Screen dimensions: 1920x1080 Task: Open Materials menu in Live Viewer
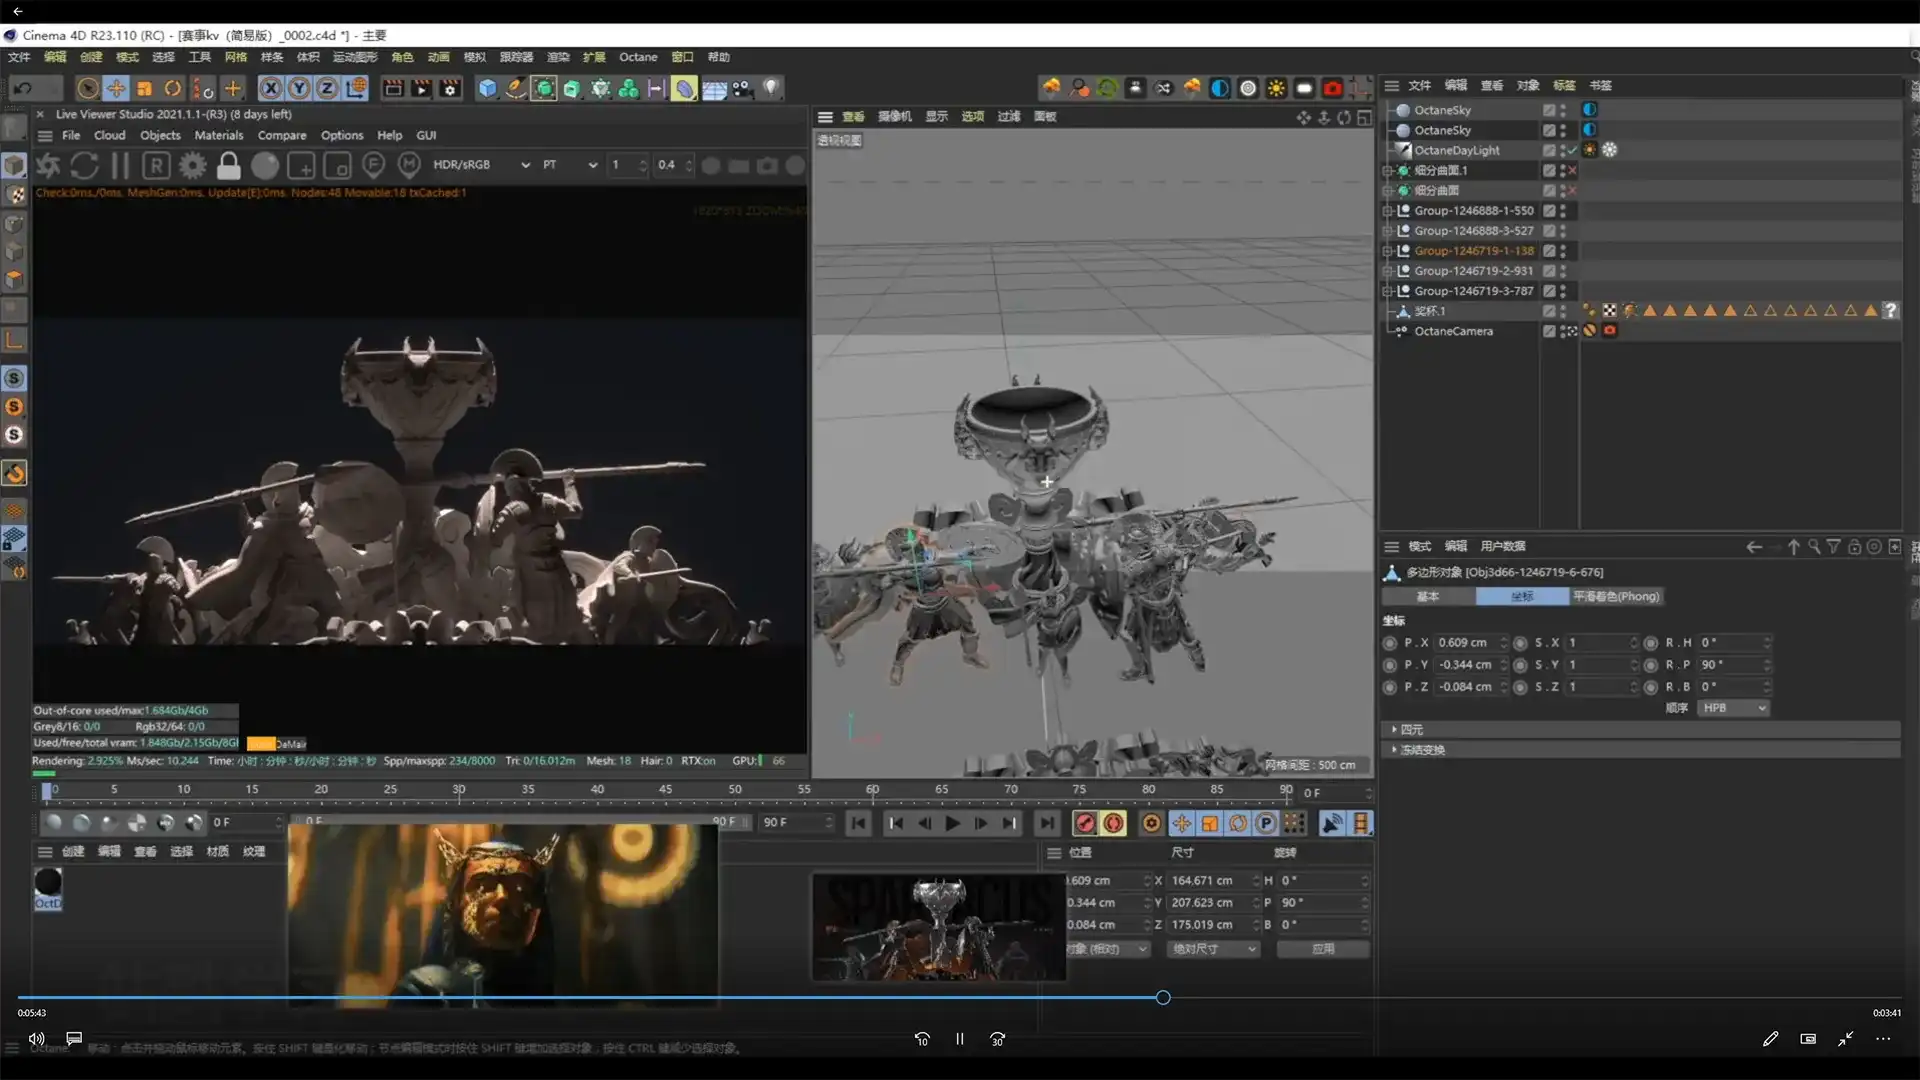[x=218, y=135]
